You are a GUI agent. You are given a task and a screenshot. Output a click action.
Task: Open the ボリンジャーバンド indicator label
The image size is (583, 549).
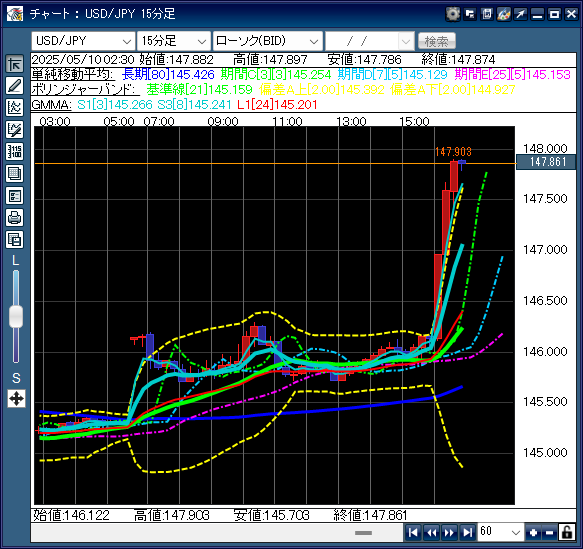[x=85, y=89]
